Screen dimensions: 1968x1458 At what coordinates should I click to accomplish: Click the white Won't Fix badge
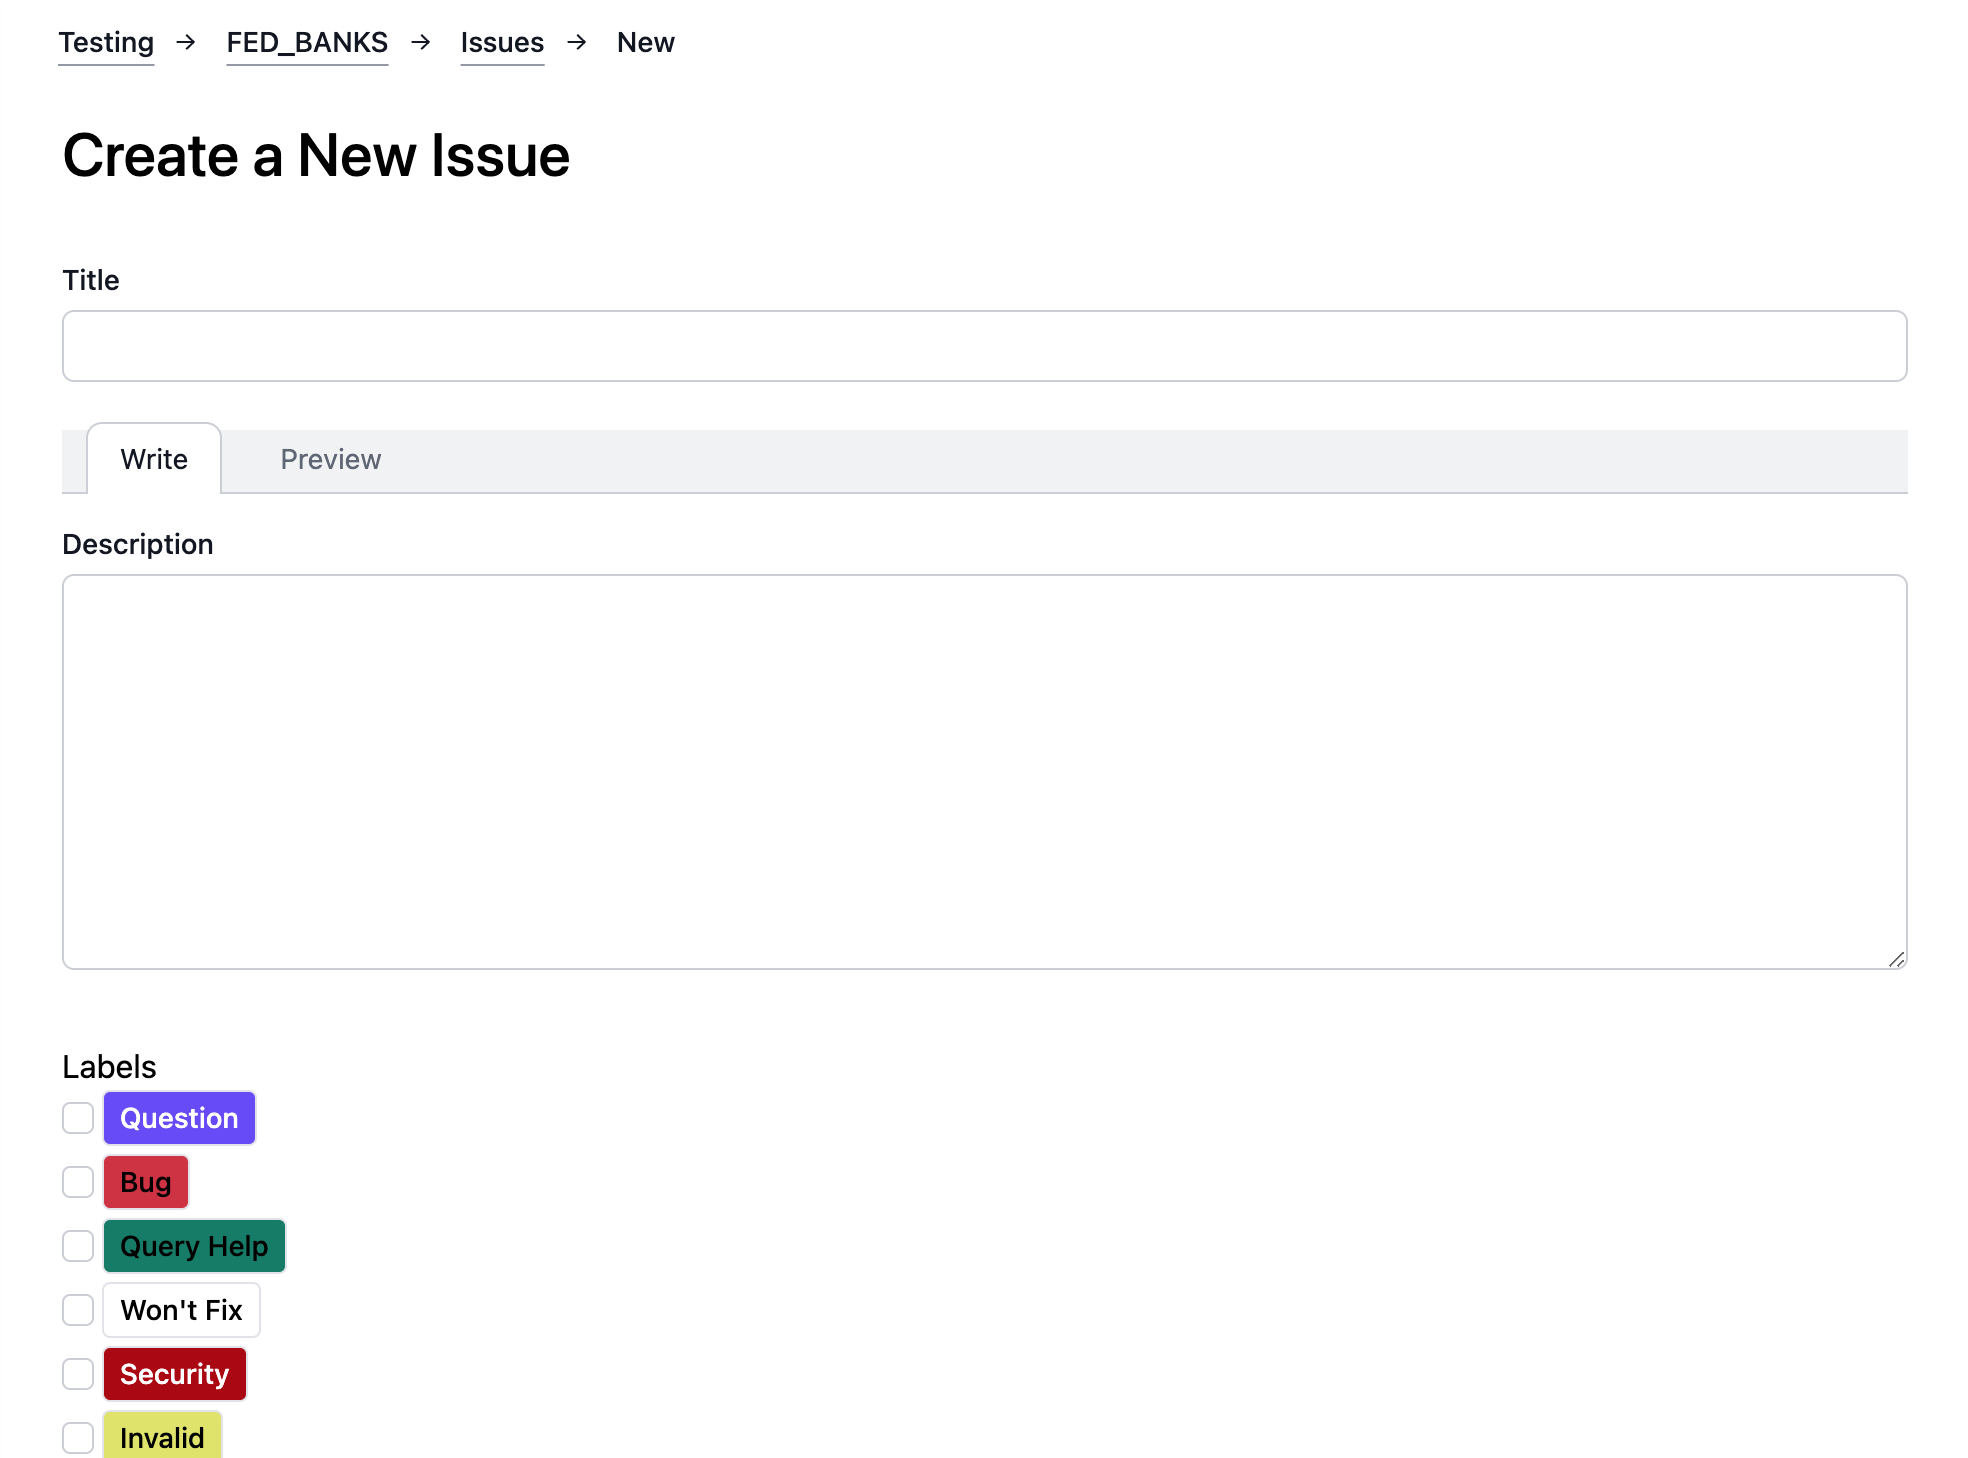click(x=181, y=1310)
